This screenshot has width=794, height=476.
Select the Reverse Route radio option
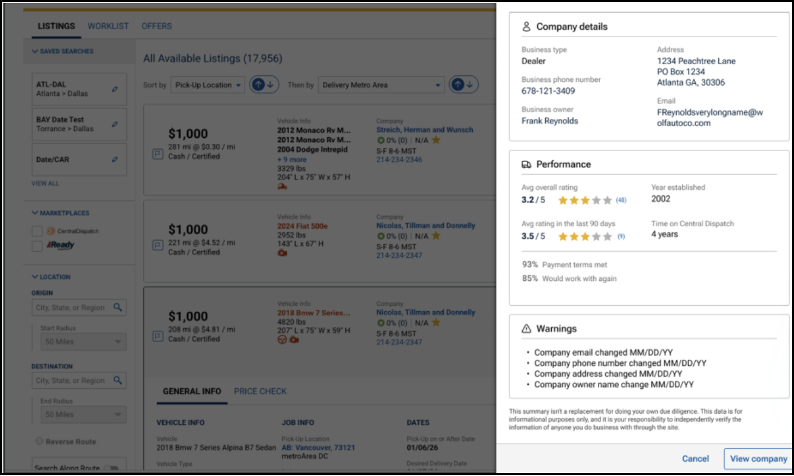(x=39, y=441)
